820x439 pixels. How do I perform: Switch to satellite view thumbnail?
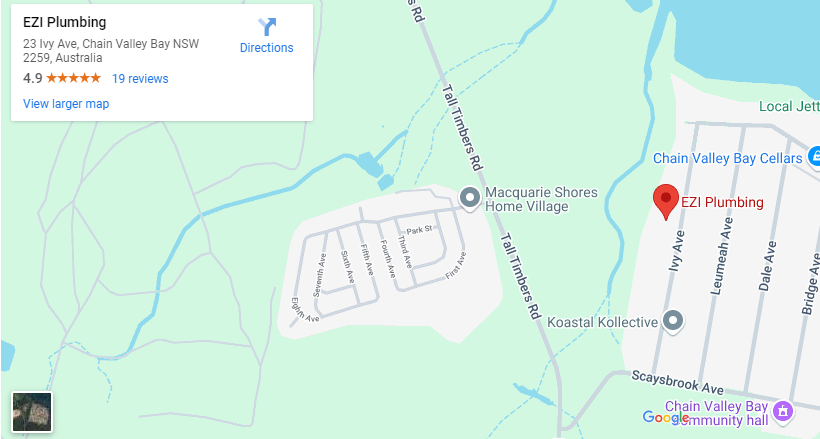(32, 412)
